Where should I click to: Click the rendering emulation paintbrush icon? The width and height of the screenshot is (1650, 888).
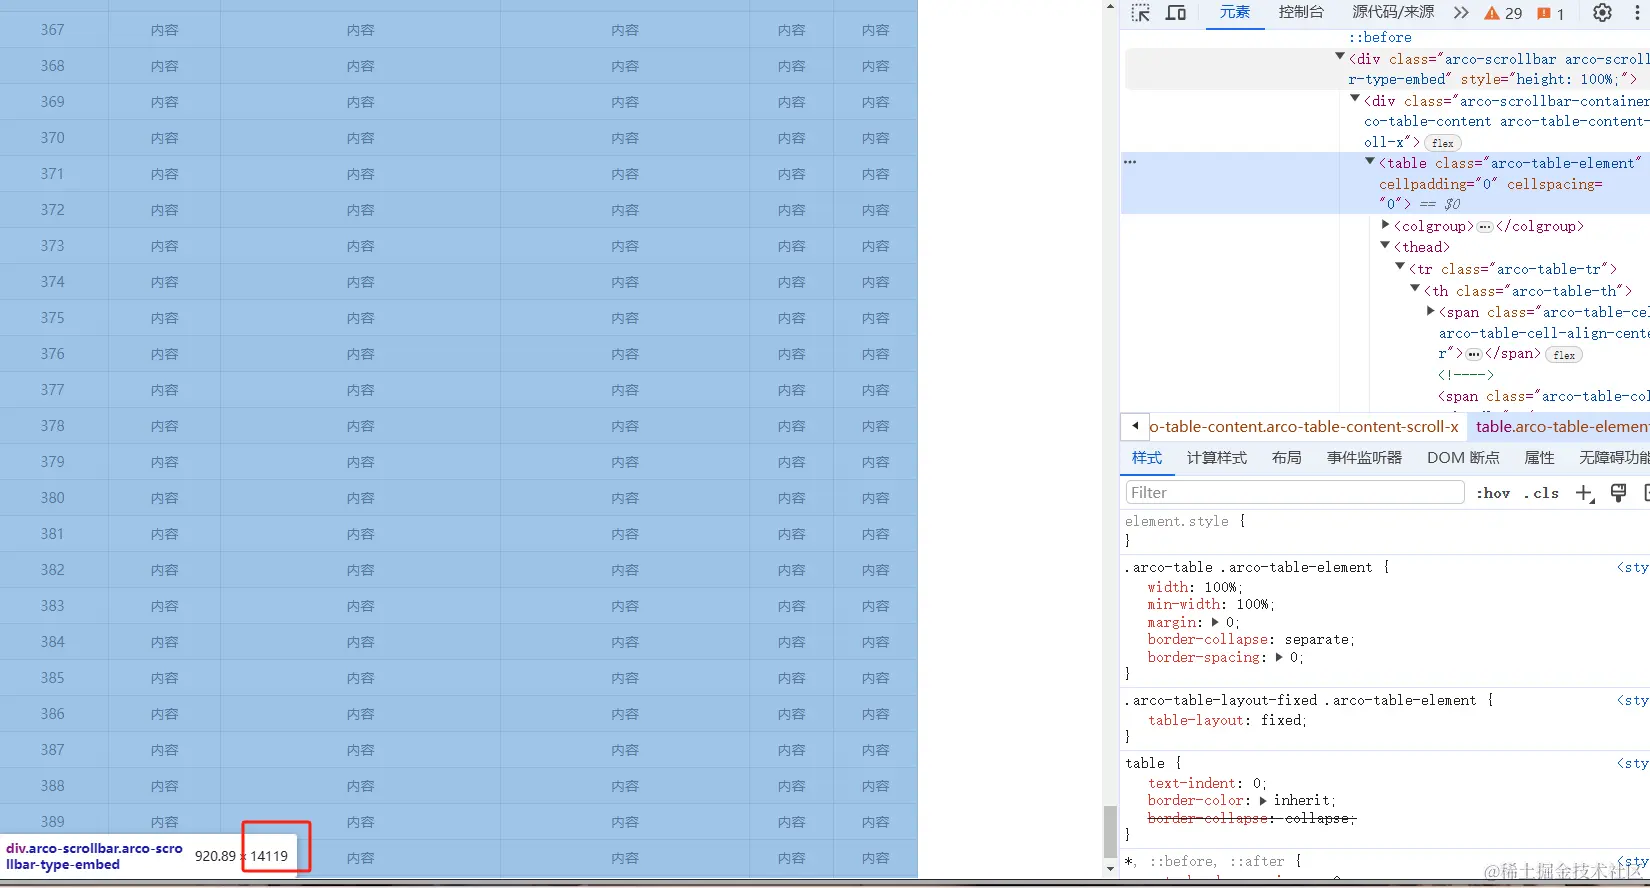(x=1618, y=493)
